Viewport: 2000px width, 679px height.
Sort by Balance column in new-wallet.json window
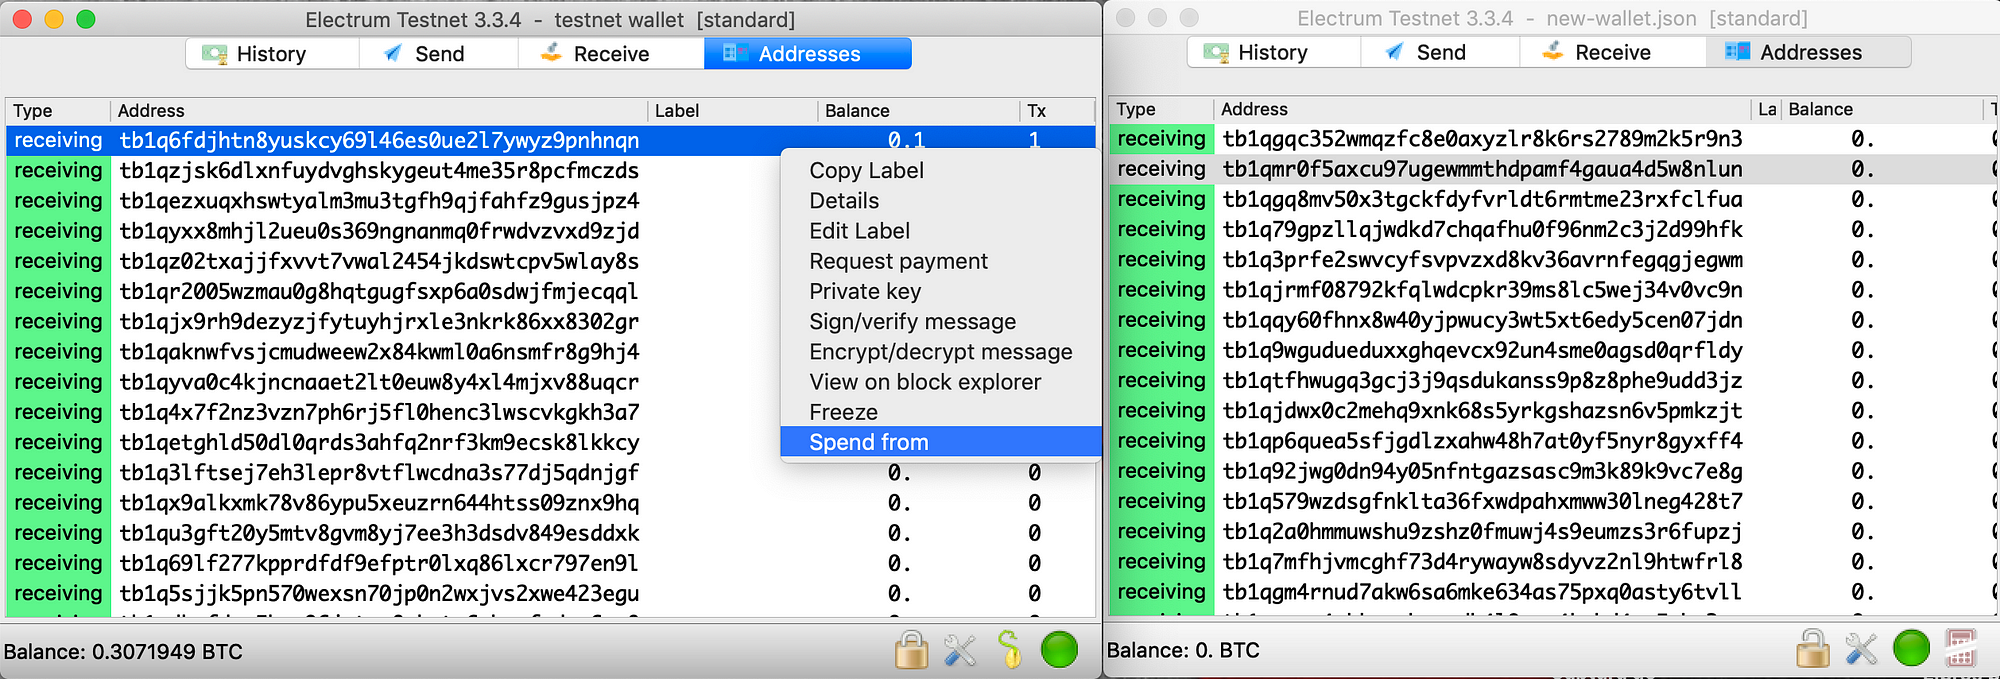tap(1882, 109)
